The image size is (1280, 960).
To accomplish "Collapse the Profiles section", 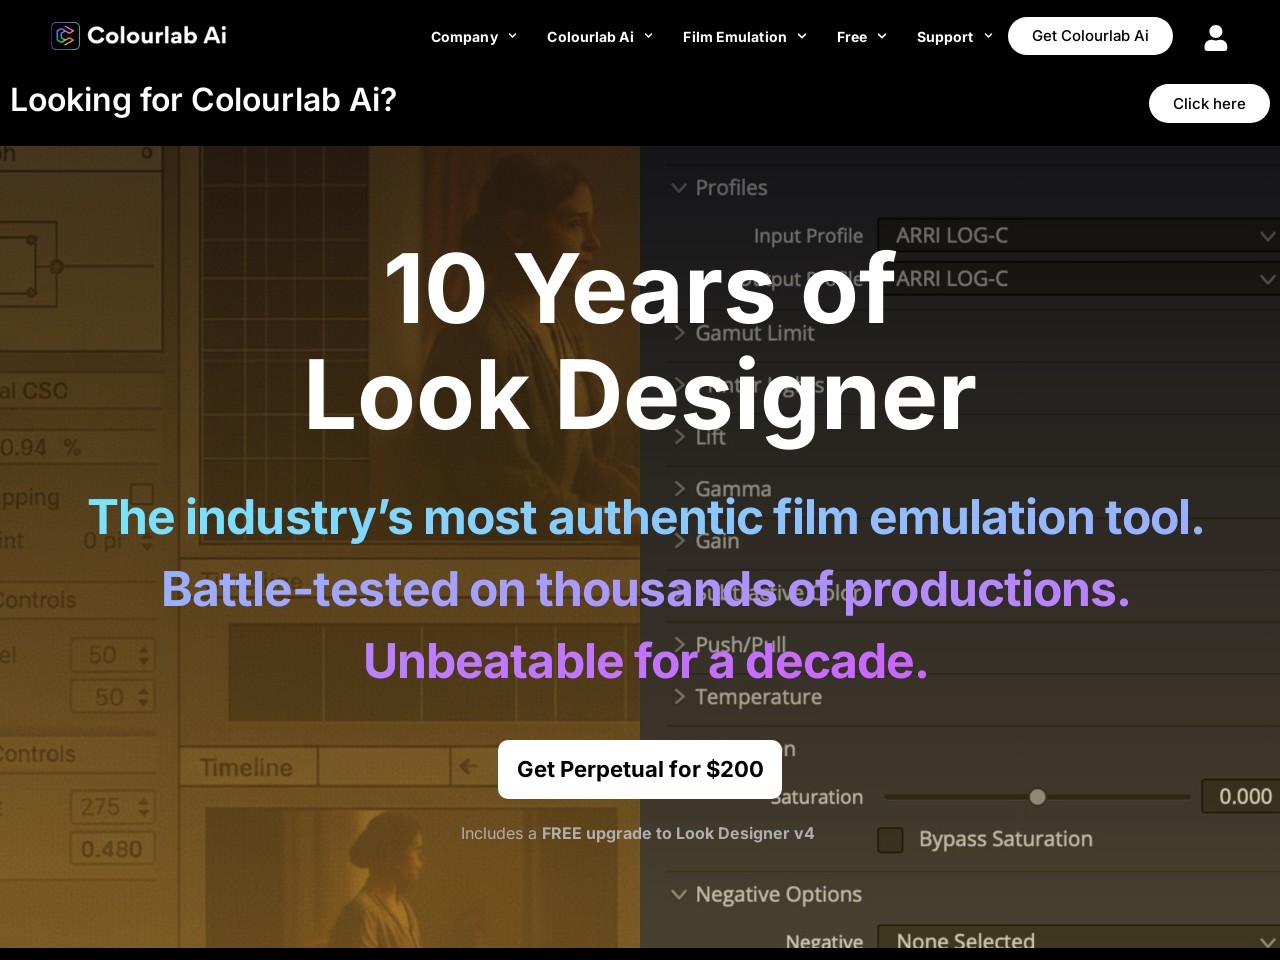I will point(680,188).
